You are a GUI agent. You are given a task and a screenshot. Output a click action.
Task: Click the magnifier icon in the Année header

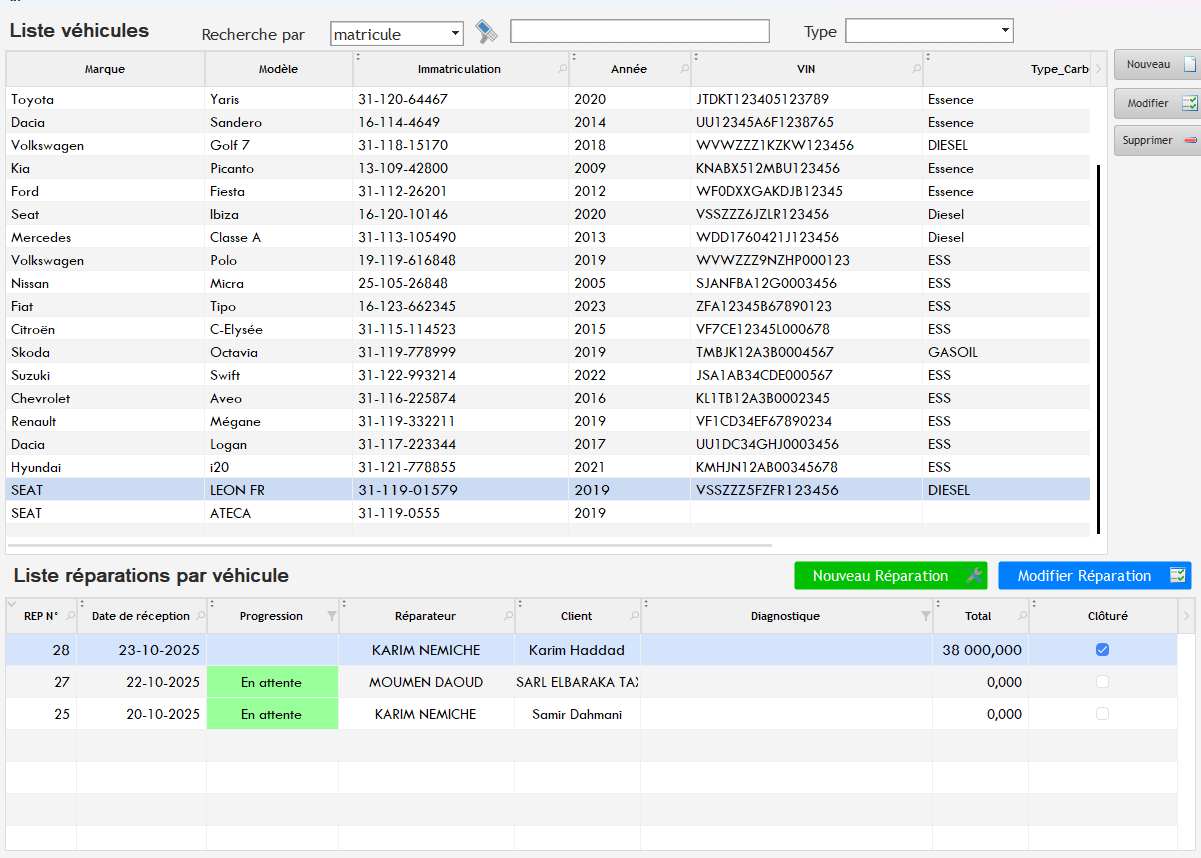tap(684, 69)
